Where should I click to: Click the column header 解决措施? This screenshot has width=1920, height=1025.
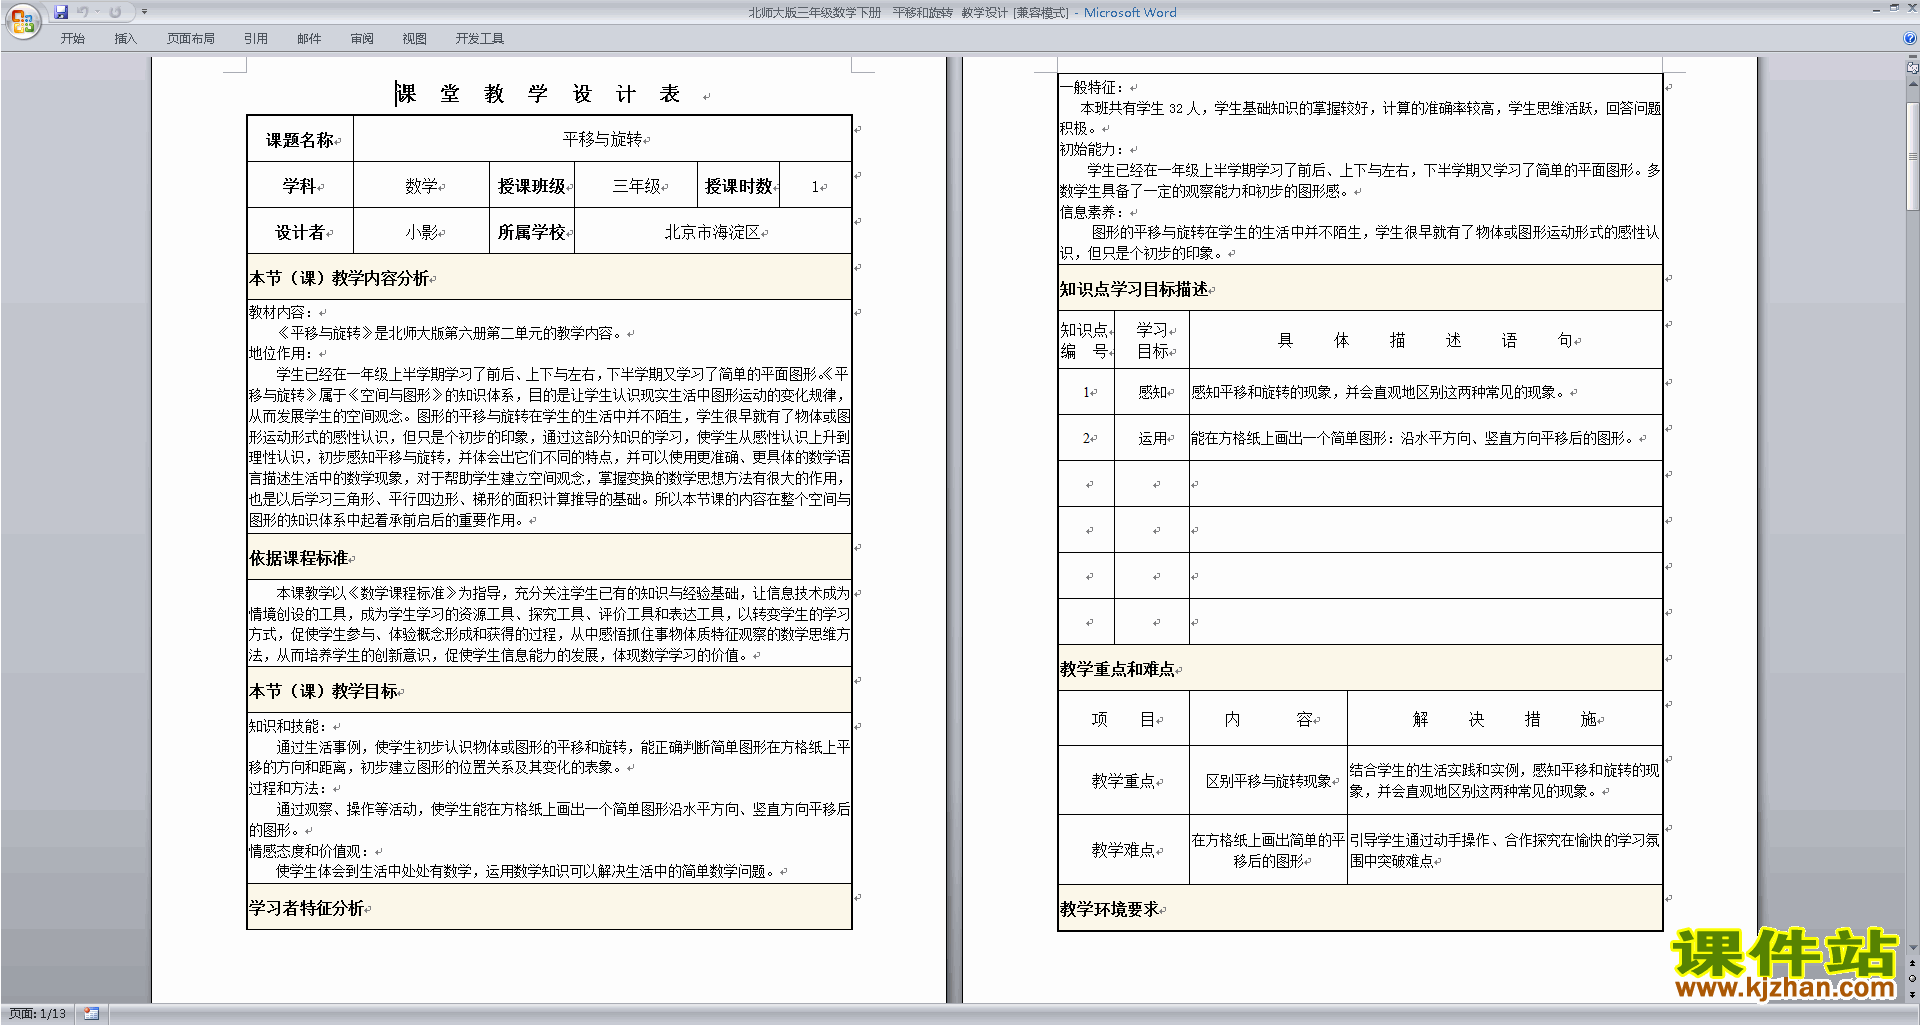(1504, 719)
